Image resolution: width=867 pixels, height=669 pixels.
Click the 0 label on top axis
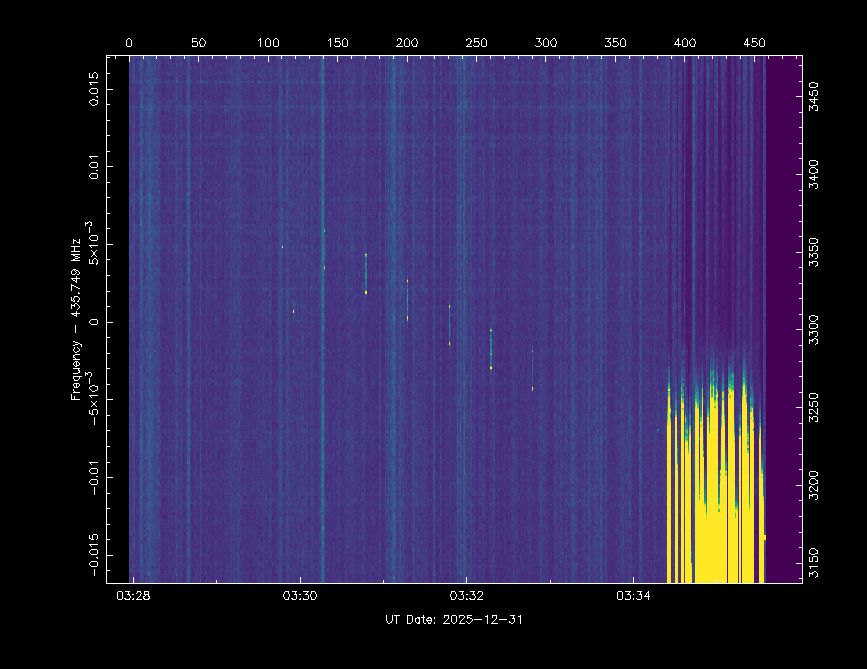tap(129, 44)
